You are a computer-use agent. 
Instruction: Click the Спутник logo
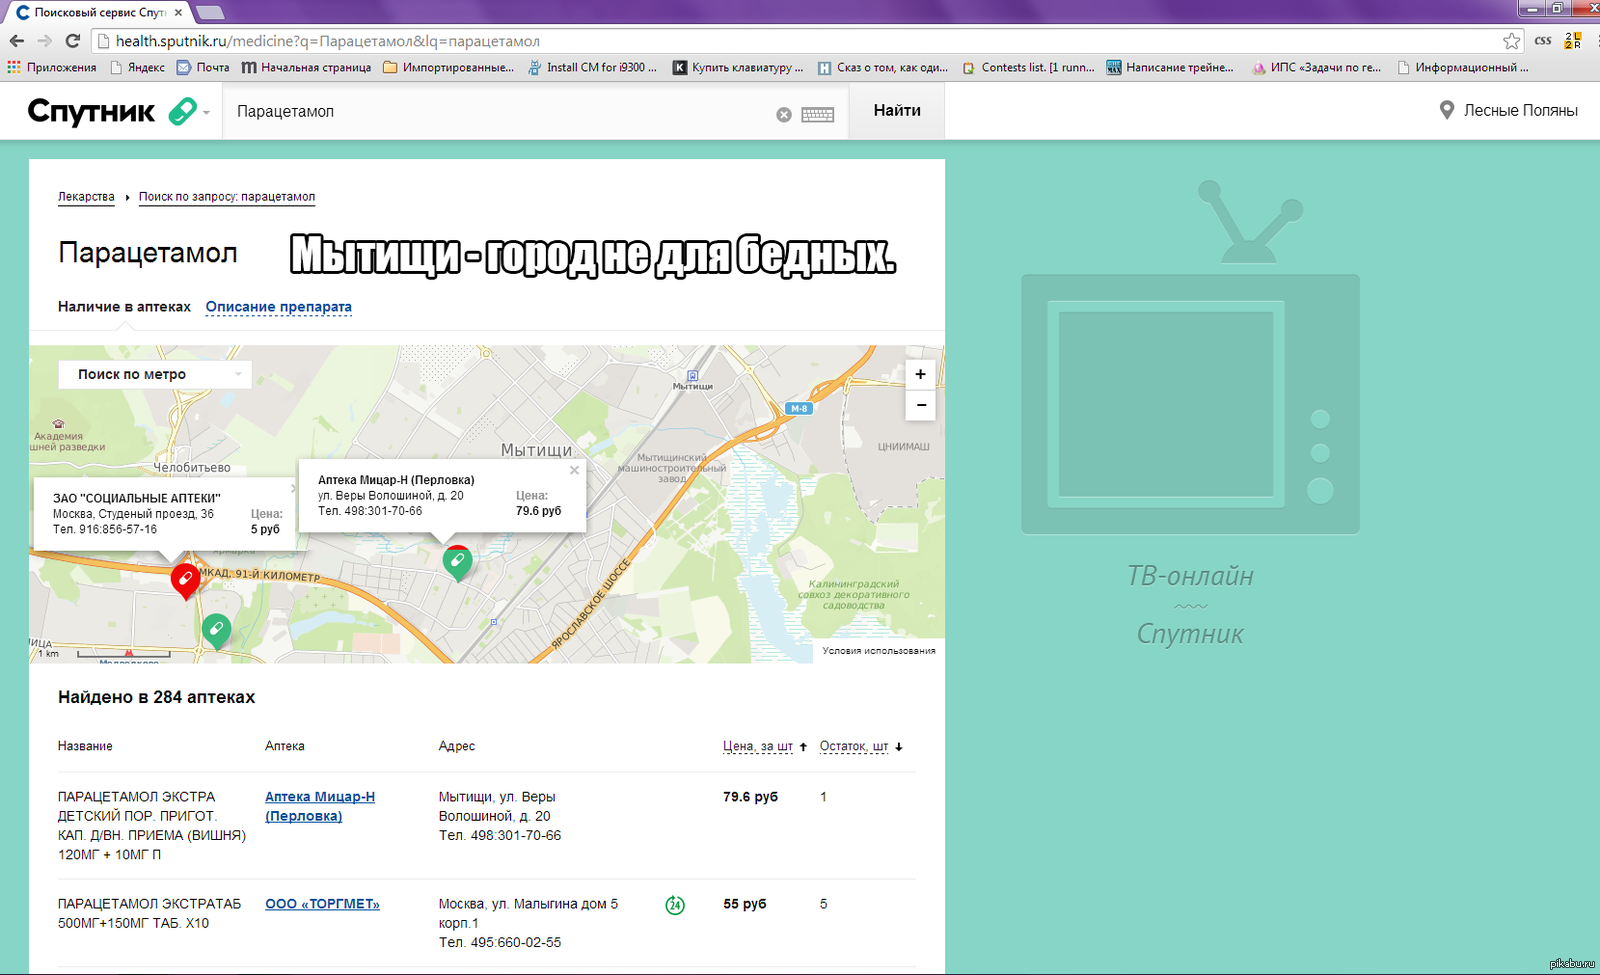pyautogui.click(x=91, y=111)
